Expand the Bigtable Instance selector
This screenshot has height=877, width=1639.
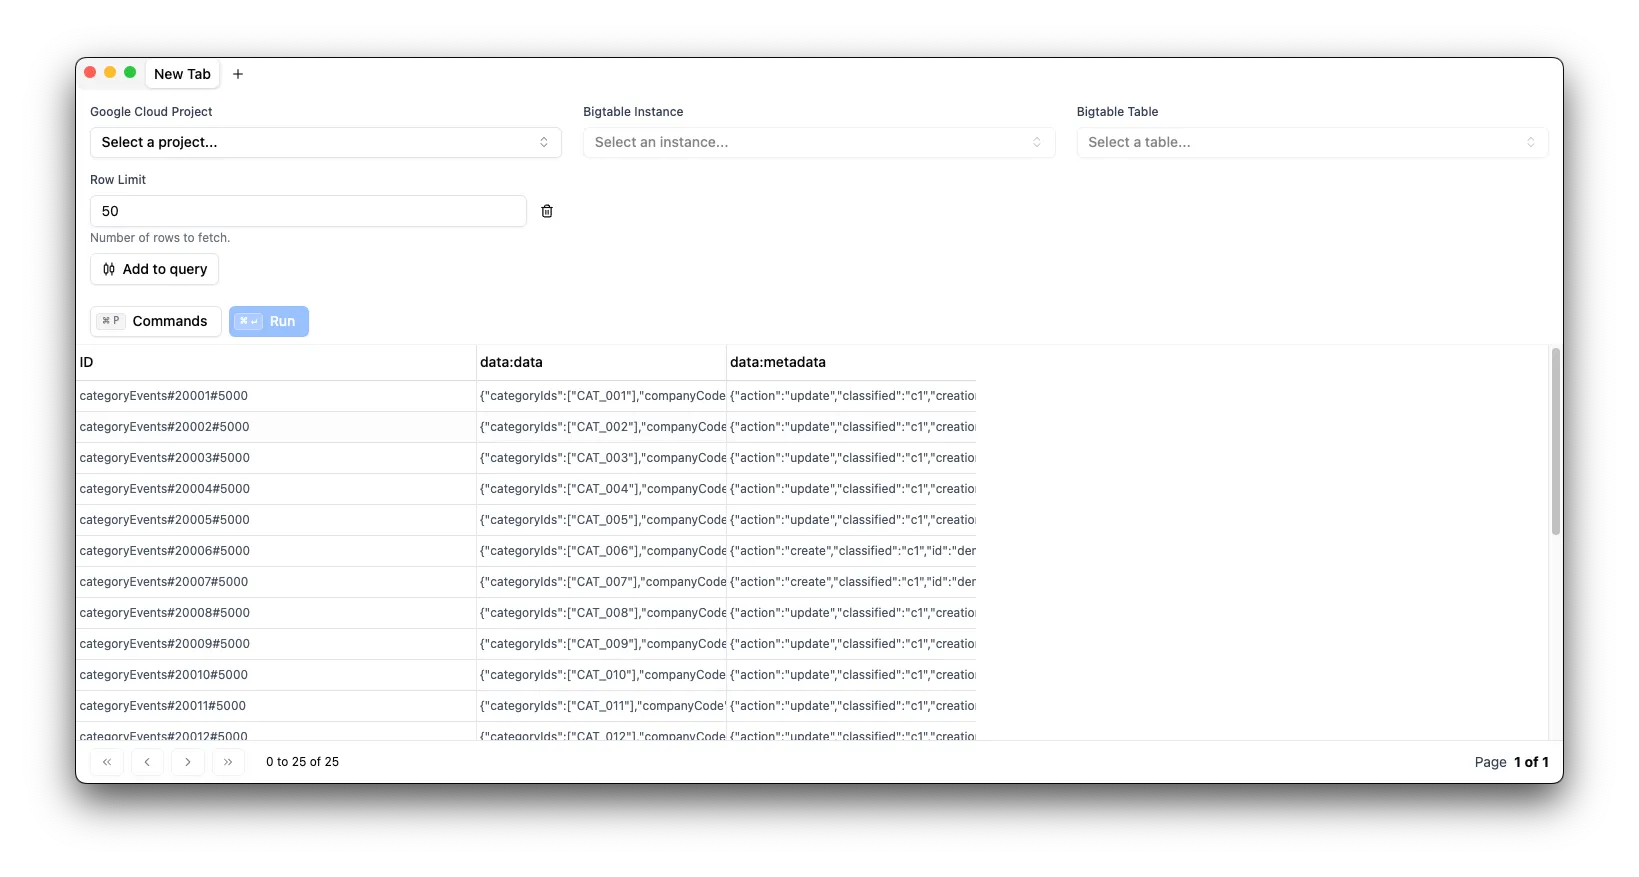point(818,142)
